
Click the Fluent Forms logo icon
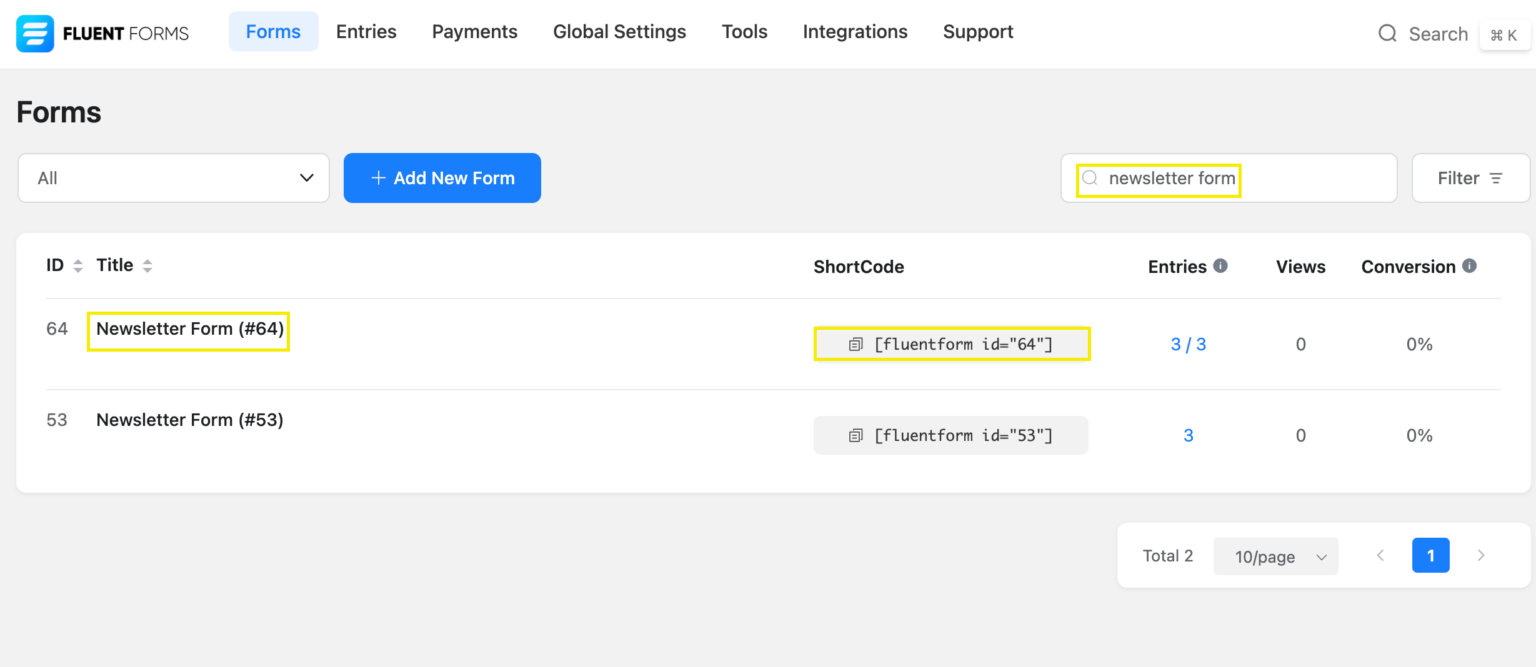coord(34,32)
